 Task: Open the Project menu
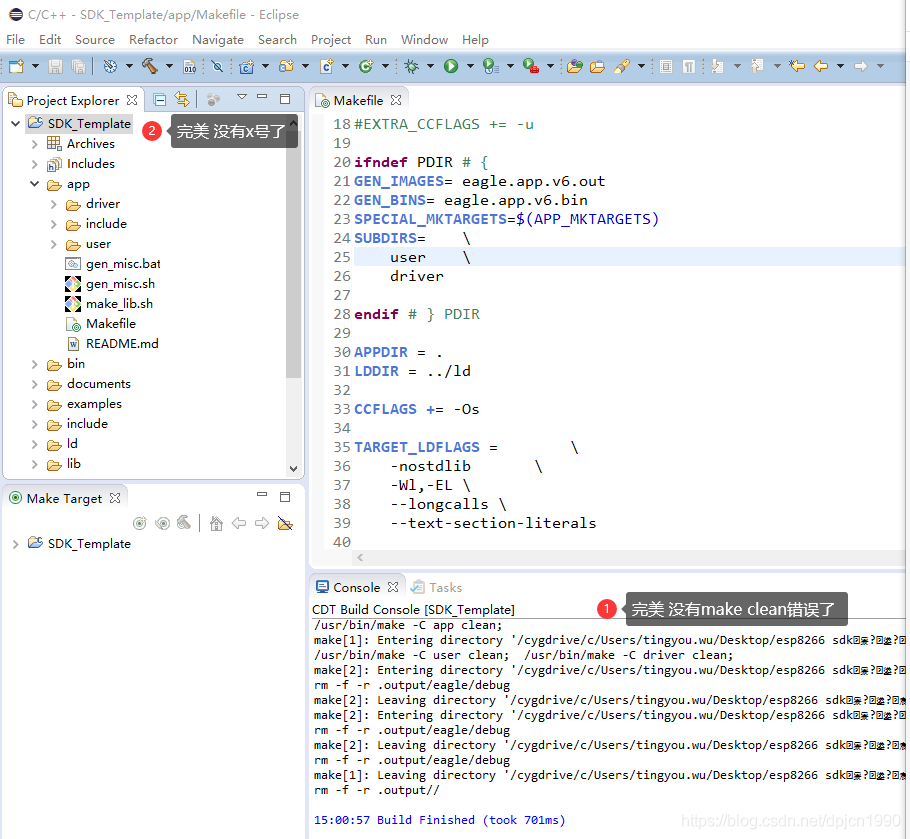click(x=331, y=39)
